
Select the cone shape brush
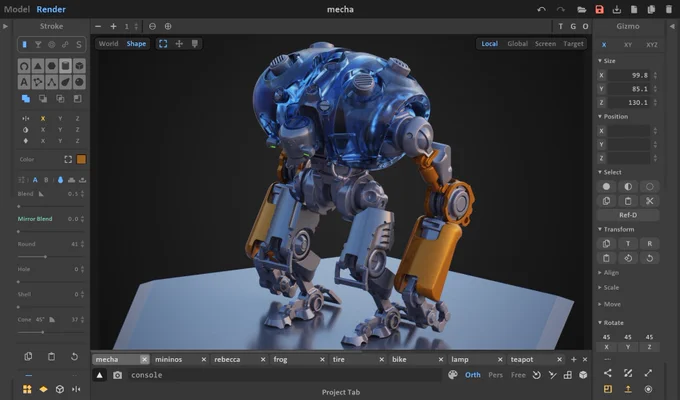point(38,66)
